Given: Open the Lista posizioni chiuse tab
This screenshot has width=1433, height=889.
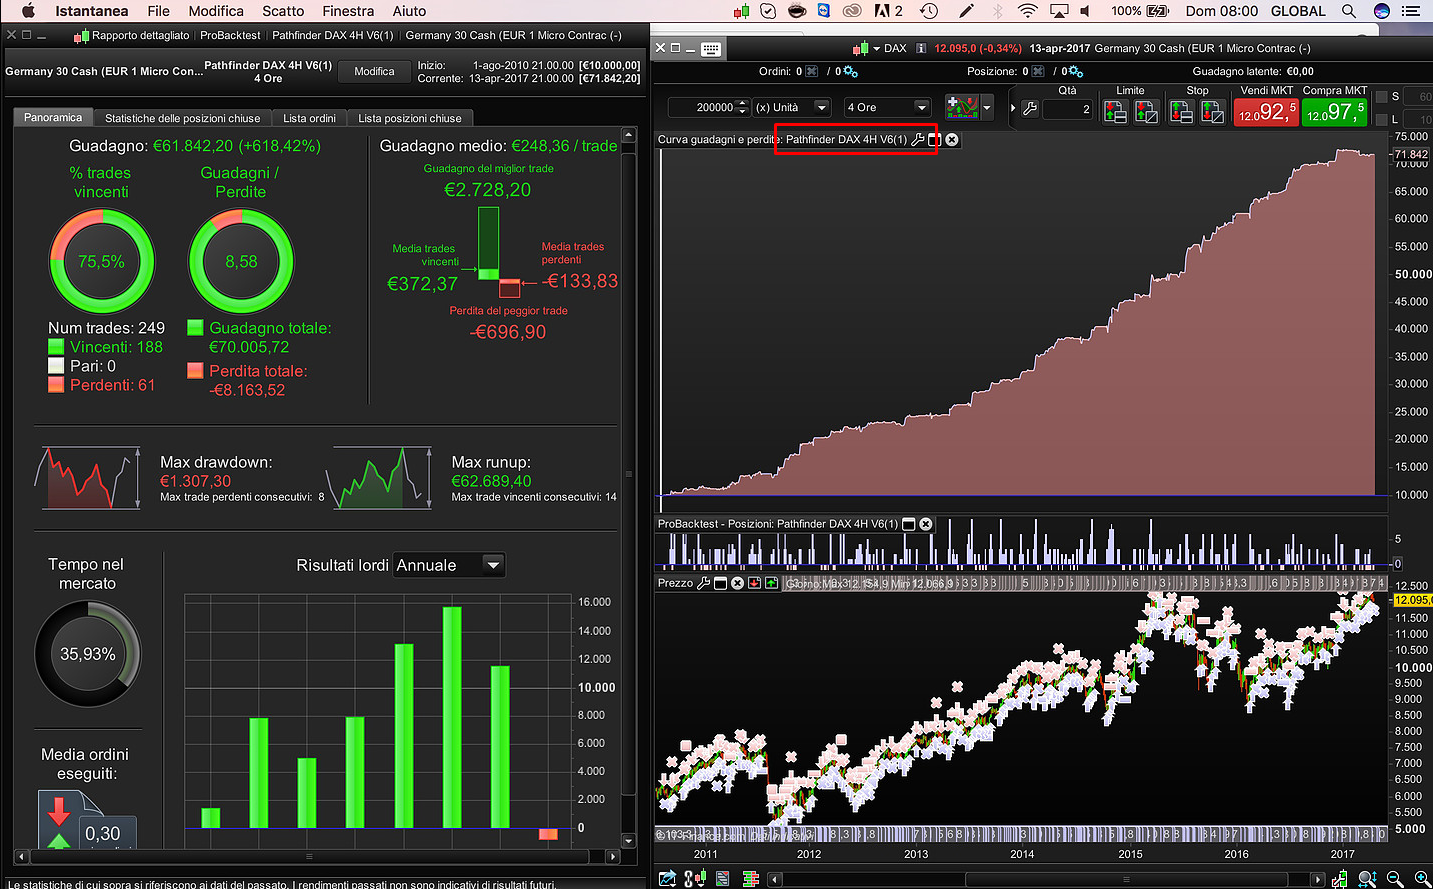Looking at the screenshot, I should point(410,118).
